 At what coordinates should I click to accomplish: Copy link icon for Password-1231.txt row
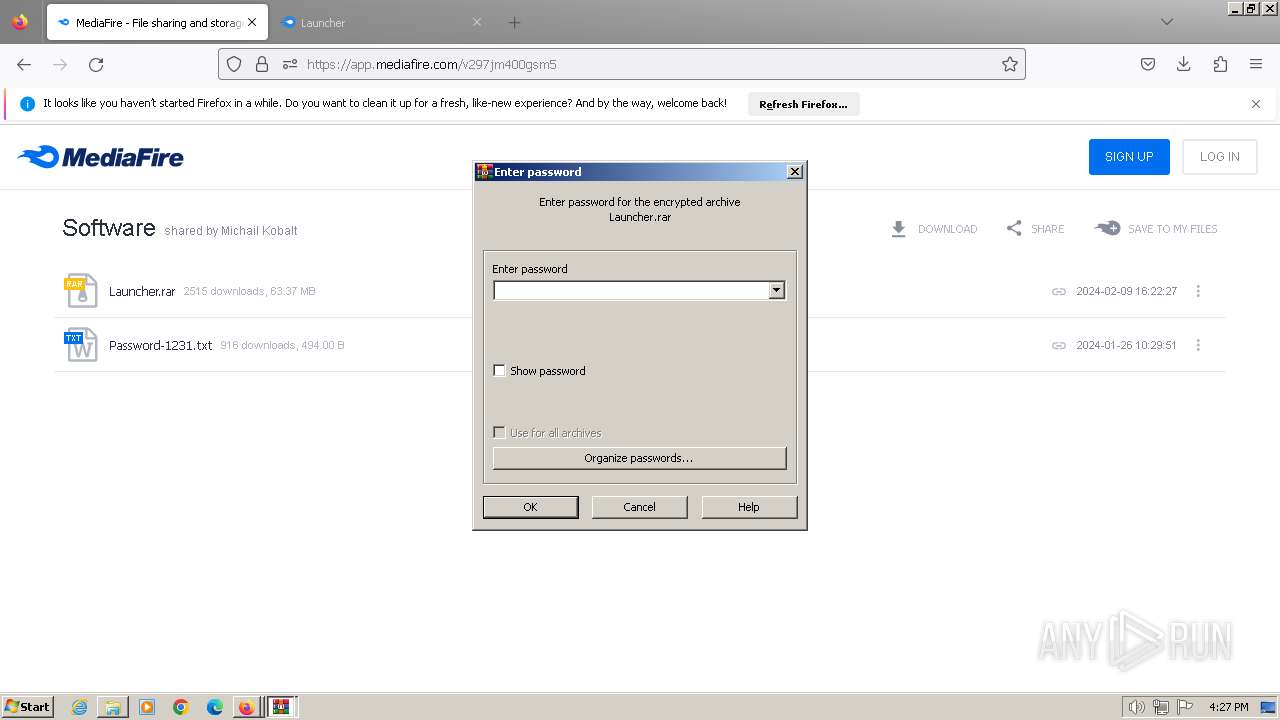(x=1058, y=345)
